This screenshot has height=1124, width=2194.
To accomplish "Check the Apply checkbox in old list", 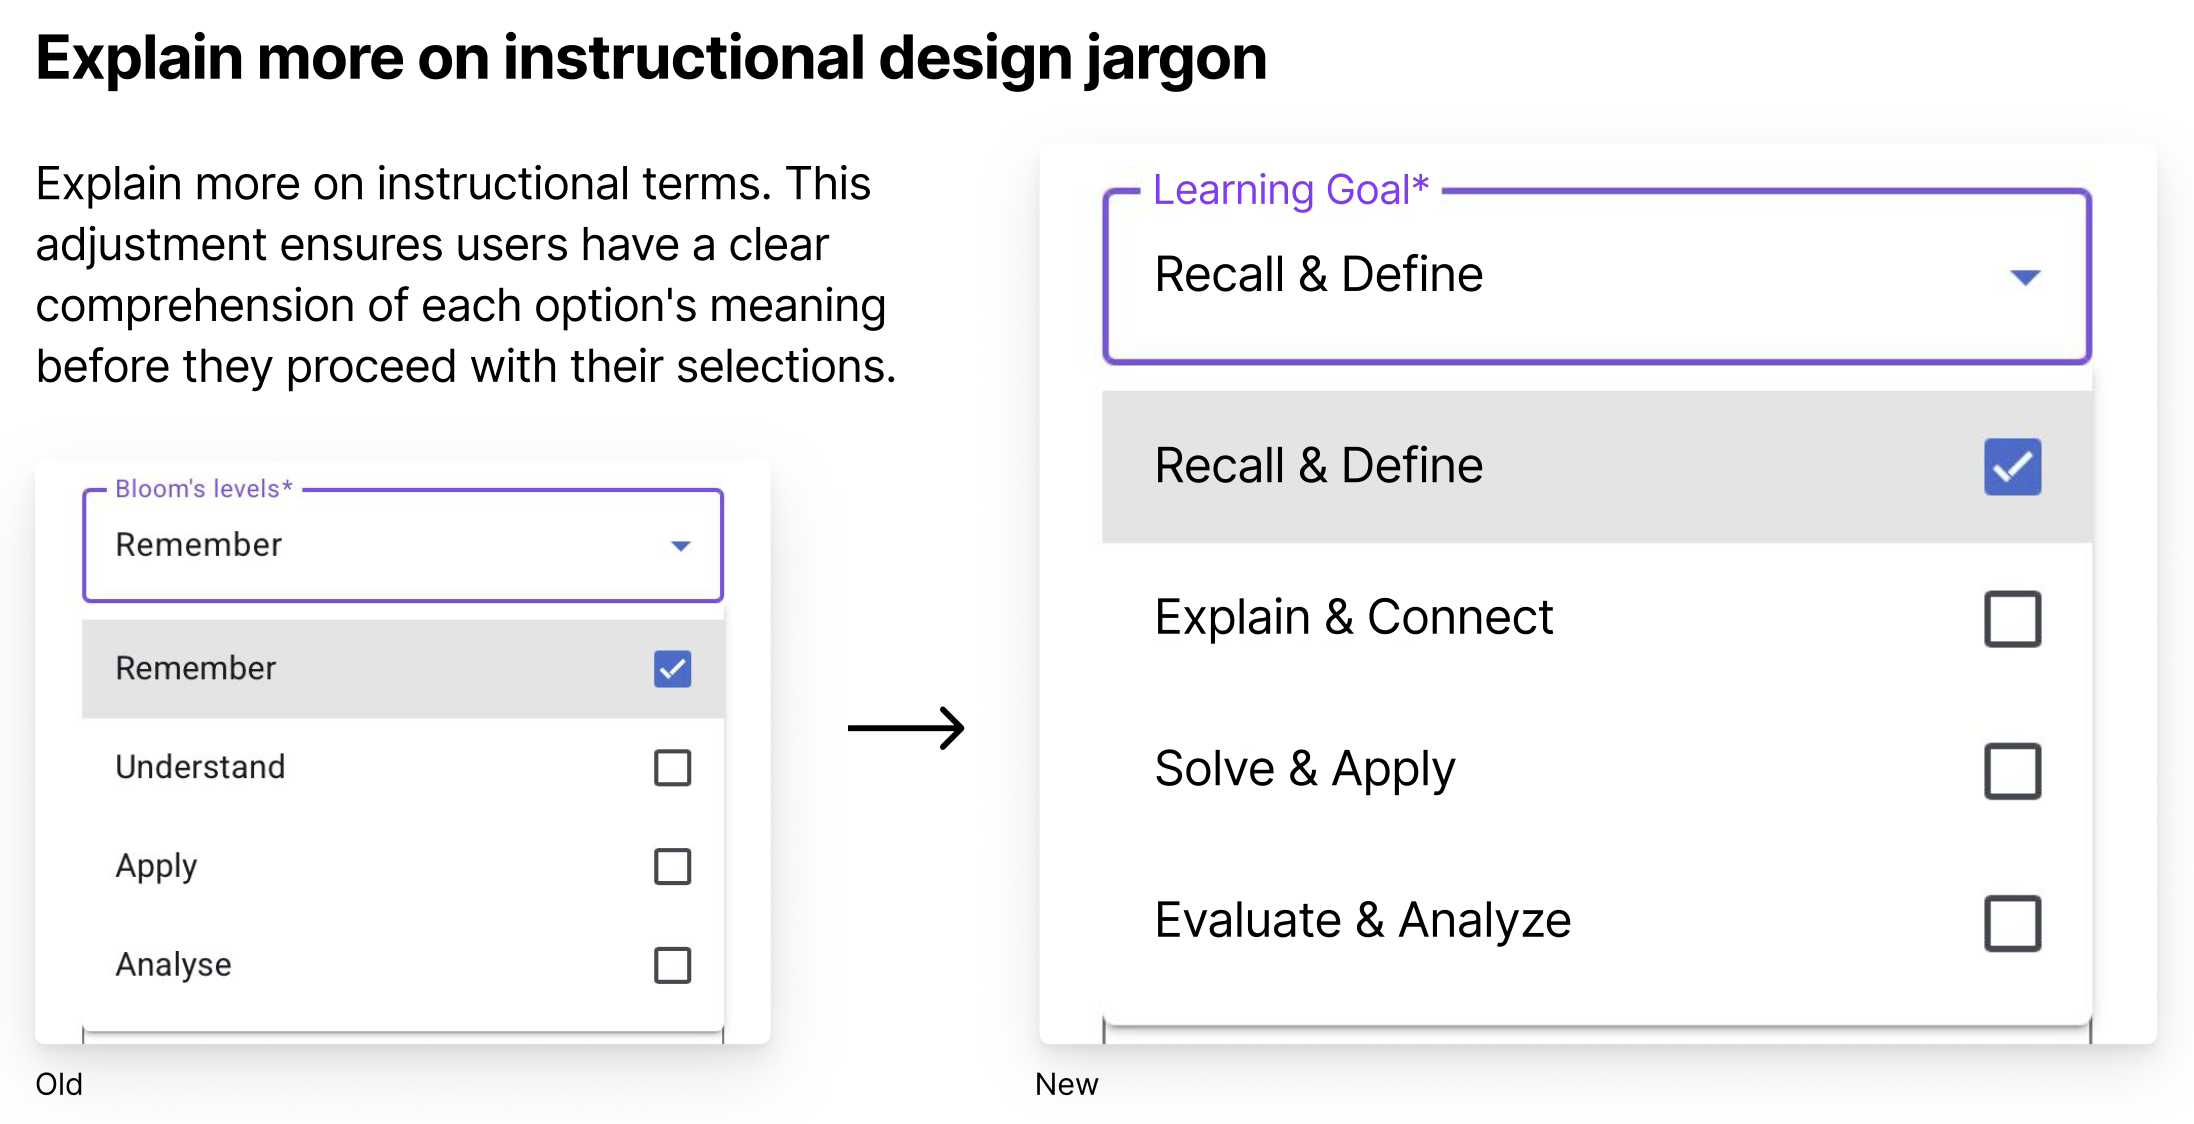I will tap(672, 867).
